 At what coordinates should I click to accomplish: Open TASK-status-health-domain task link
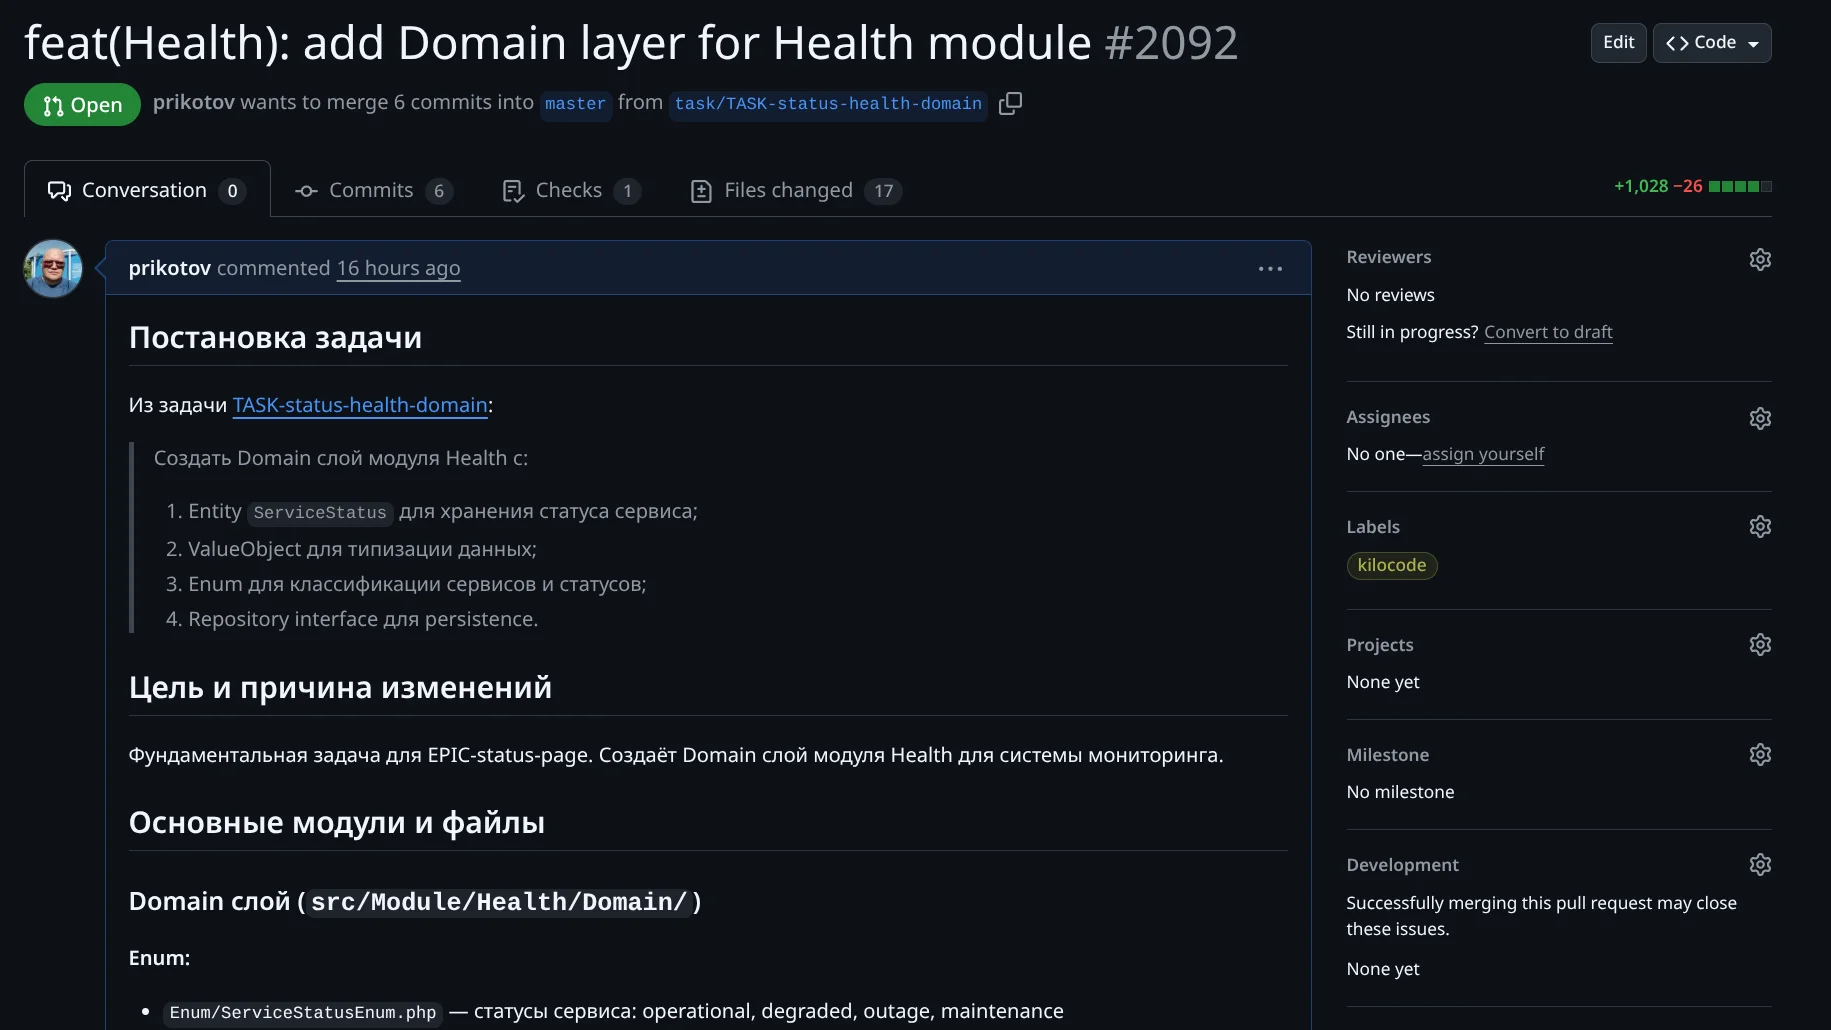click(360, 405)
